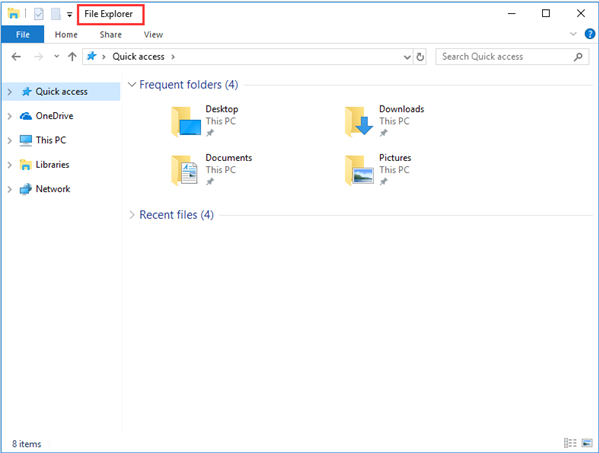Select OneDrive in navigation pane
Screen dimensions: 599x453
click(x=54, y=116)
